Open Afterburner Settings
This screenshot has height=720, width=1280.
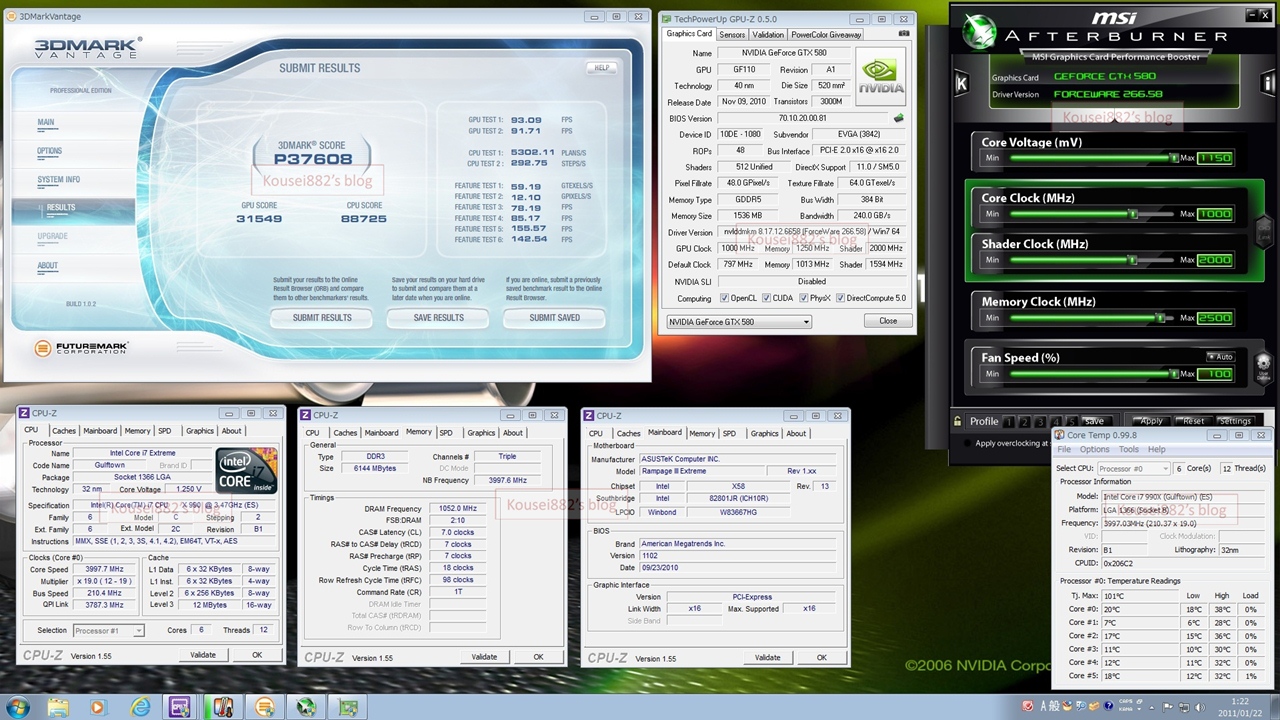tap(1236, 421)
